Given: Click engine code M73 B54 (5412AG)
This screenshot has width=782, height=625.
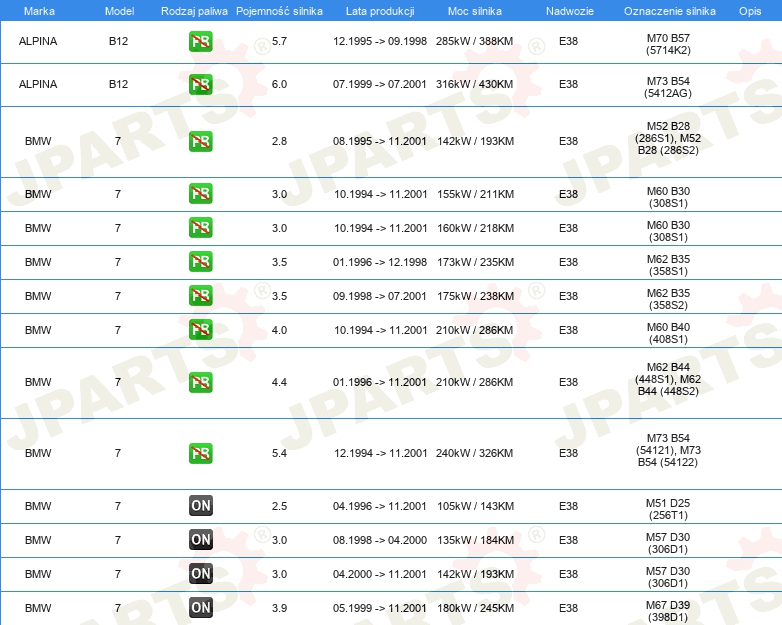Looking at the screenshot, I should point(668,87).
